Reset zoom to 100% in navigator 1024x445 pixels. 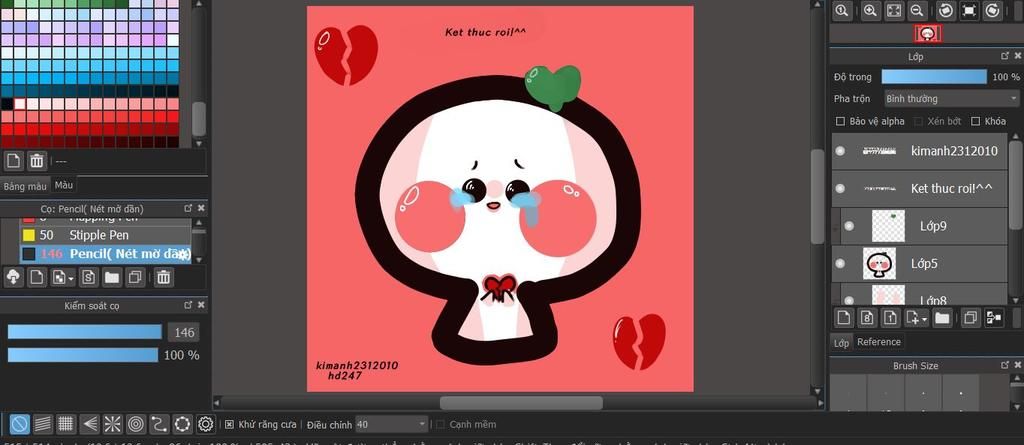[x=842, y=10]
